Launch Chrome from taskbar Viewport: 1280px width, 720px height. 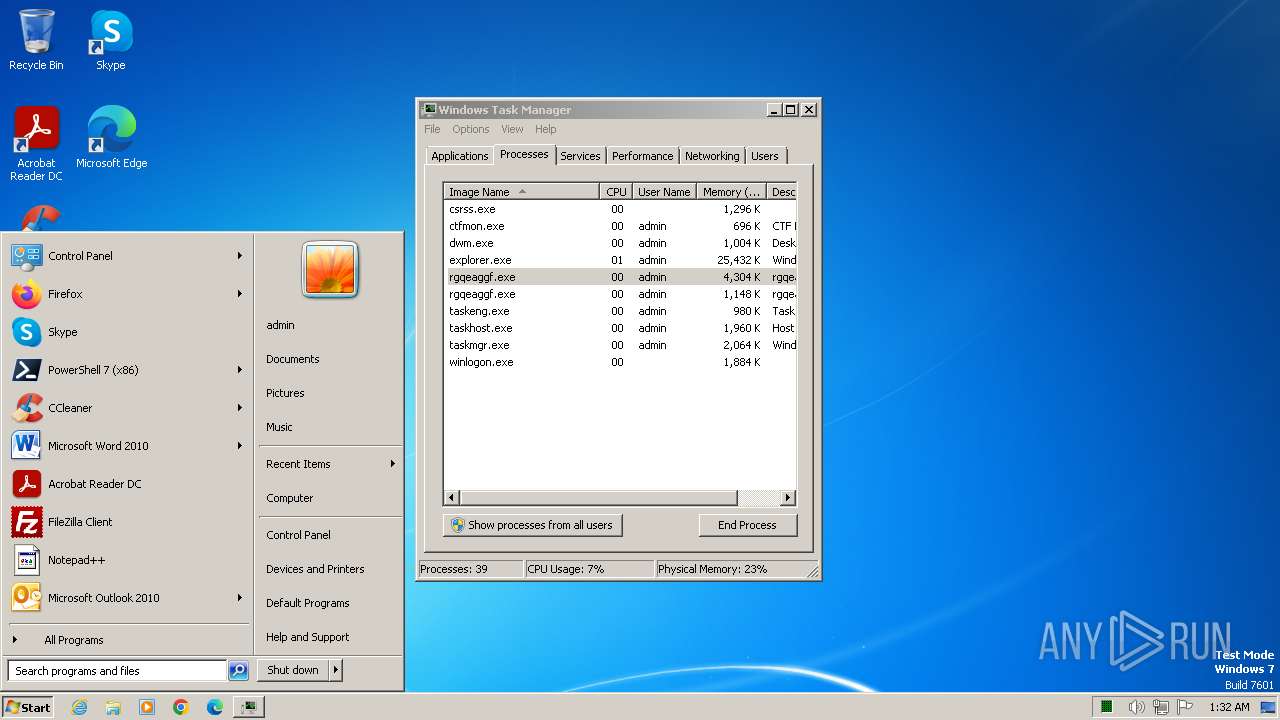coord(181,707)
